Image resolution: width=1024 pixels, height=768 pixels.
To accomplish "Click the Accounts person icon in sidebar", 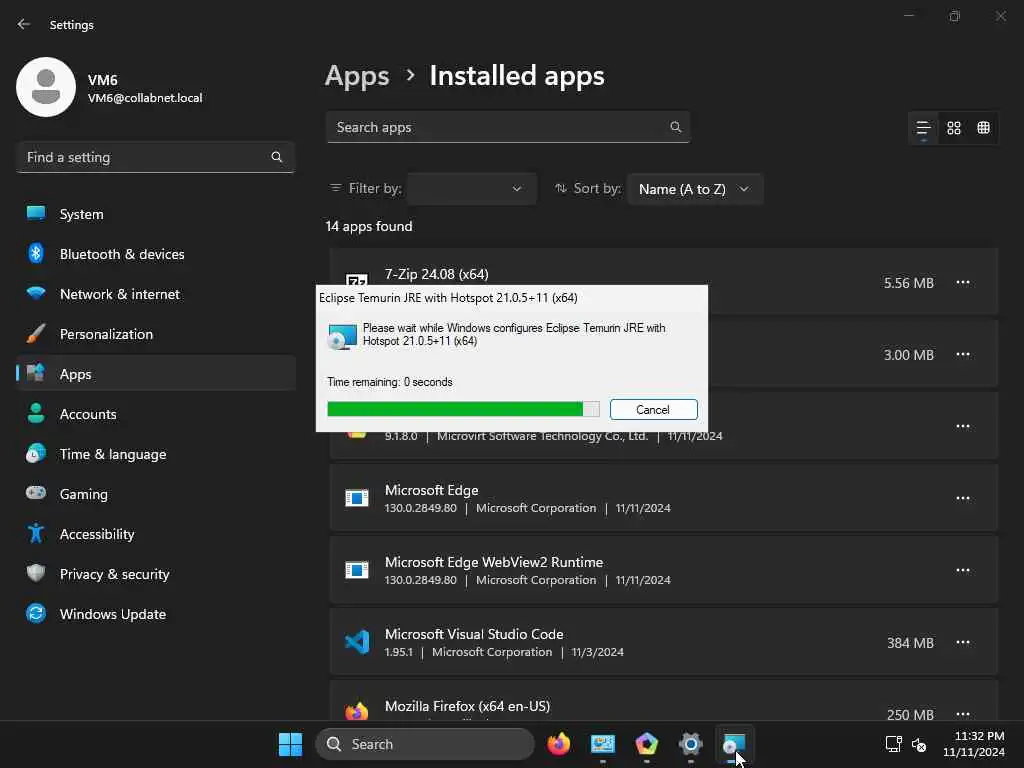I will point(36,413).
